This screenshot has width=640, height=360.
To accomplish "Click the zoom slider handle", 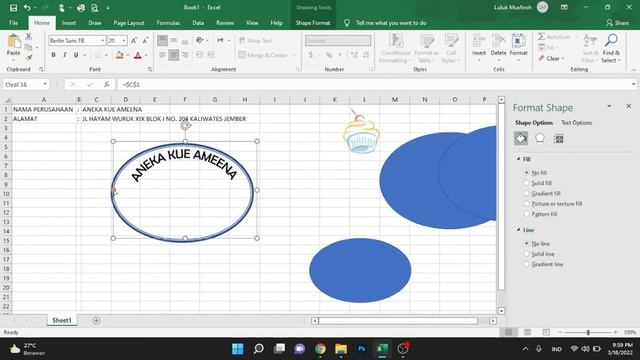I will [588, 332].
